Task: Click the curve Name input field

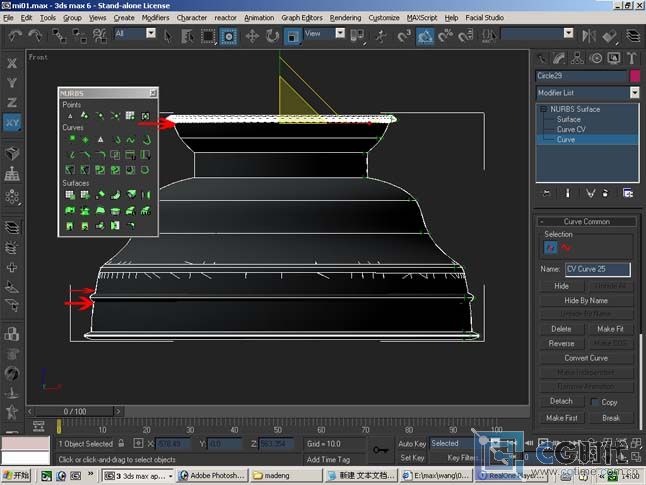Action: [x=597, y=269]
